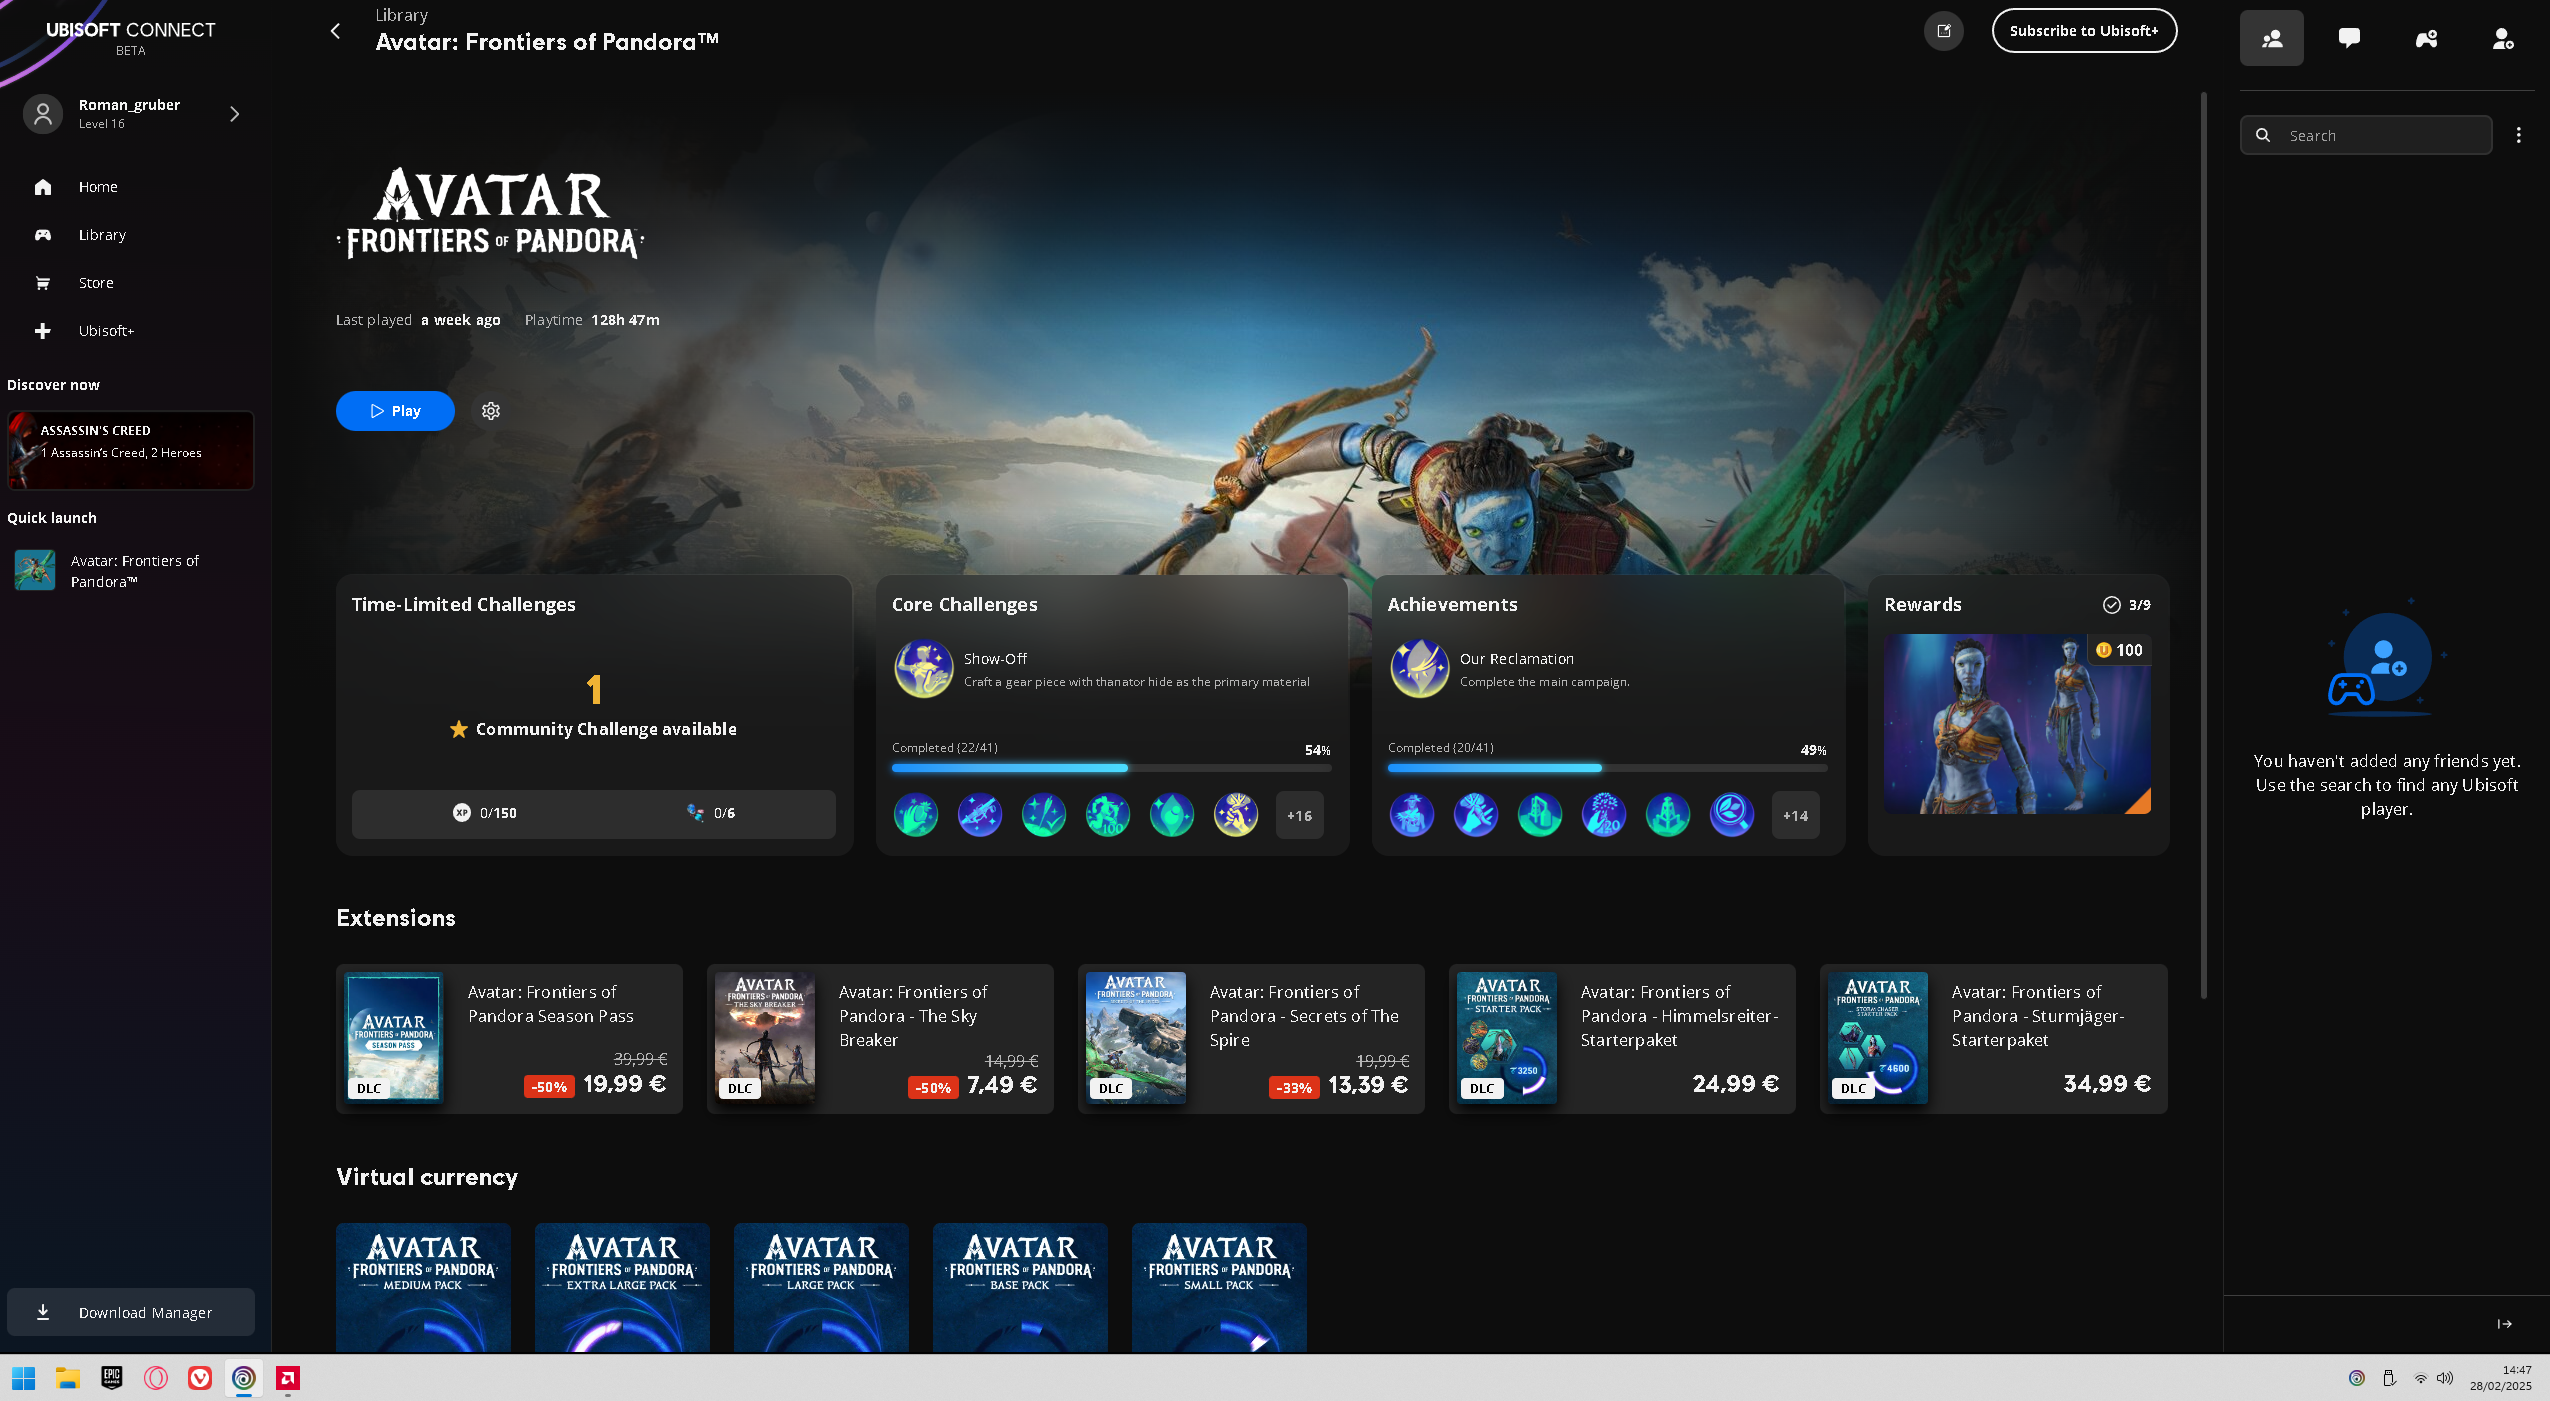2550x1401 pixels.
Task: Open Secrets of The Spire DLC card
Action: click(1251, 1038)
